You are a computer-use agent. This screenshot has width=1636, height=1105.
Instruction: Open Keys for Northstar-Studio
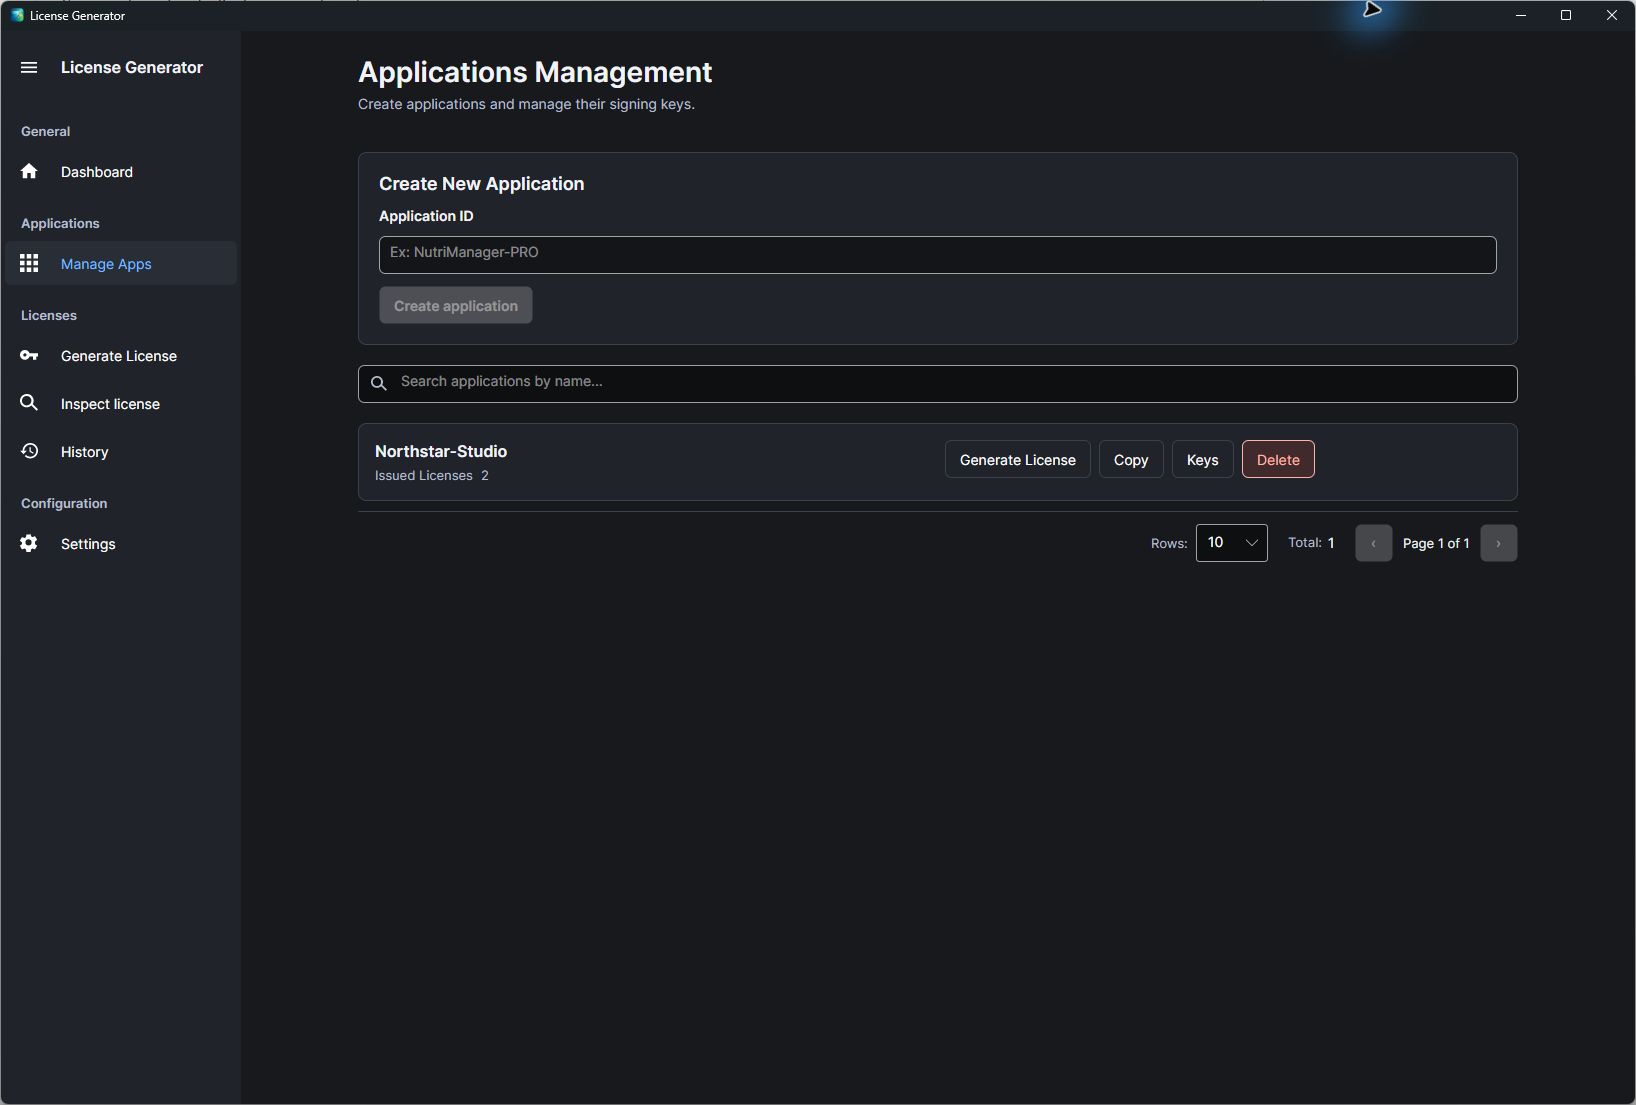1202,460
